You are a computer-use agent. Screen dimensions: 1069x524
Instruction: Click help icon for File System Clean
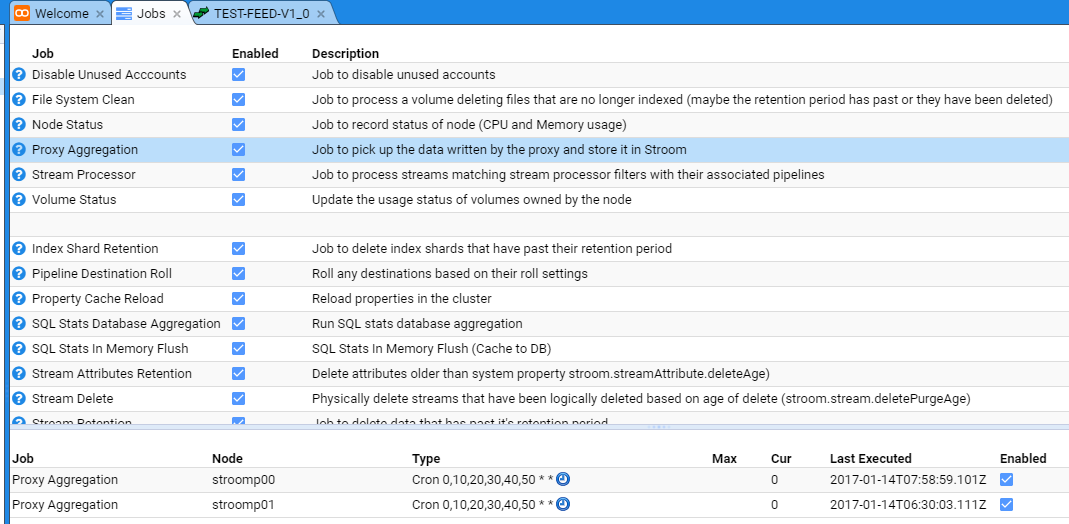tap(18, 100)
